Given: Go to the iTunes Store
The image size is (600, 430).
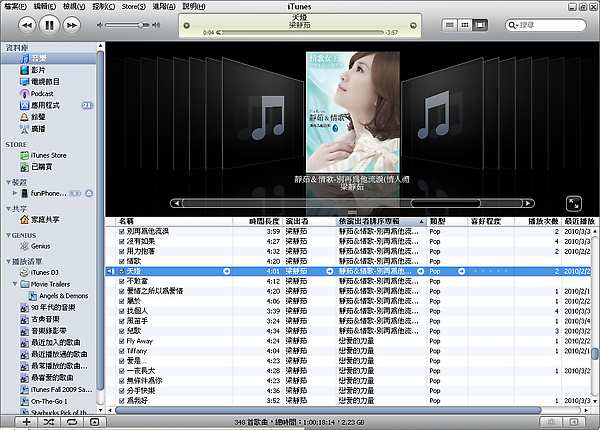Looking at the screenshot, I should click(48, 155).
